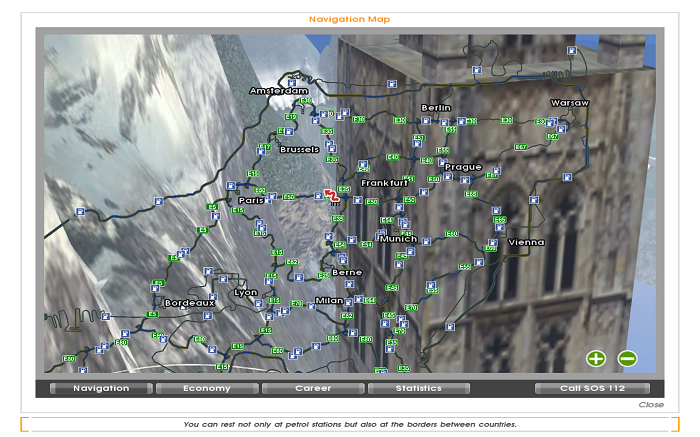Screen dimensions: 700x437
Task: Click the Vienna city marker
Action: 526,242
